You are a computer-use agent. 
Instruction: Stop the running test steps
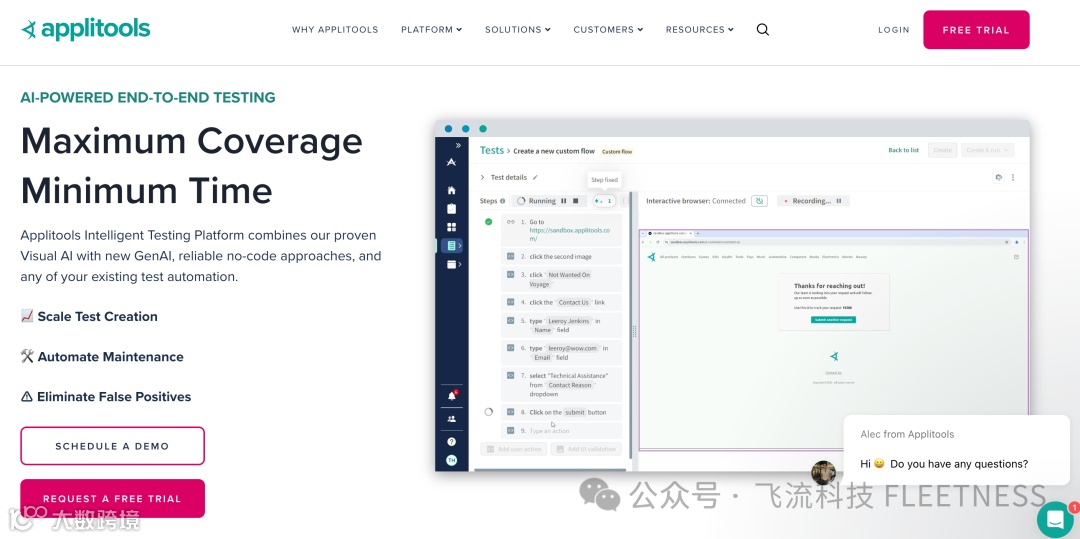tap(576, 201)
